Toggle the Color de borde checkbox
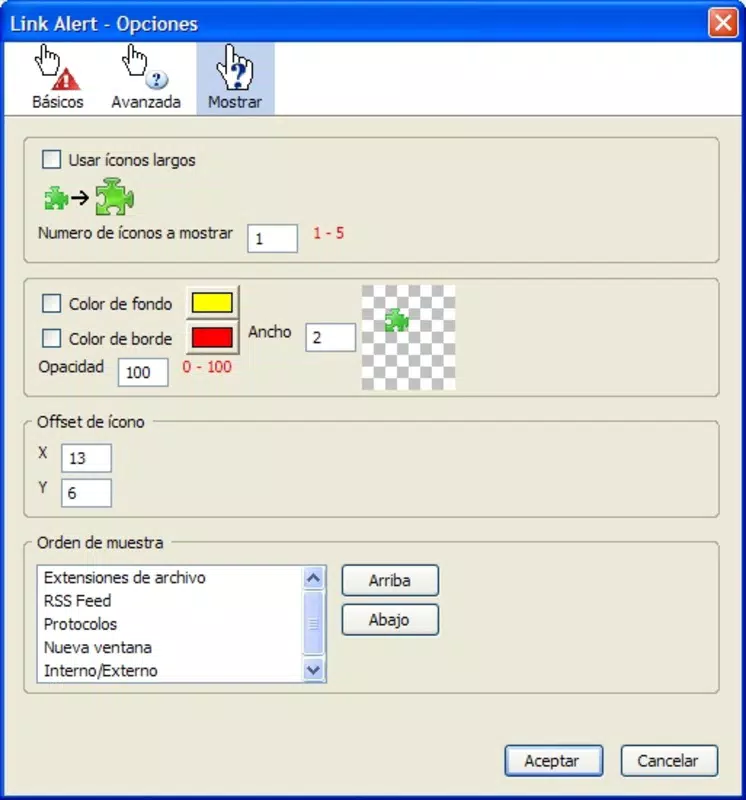The height and width of the screenshot is (800, 746). pyautogui.click(x=52, y=338)
